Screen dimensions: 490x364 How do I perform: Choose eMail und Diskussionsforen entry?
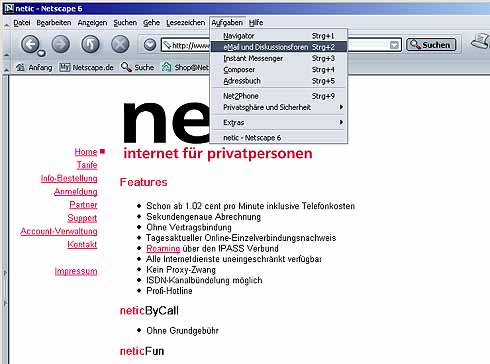click(x=279, y=47)
